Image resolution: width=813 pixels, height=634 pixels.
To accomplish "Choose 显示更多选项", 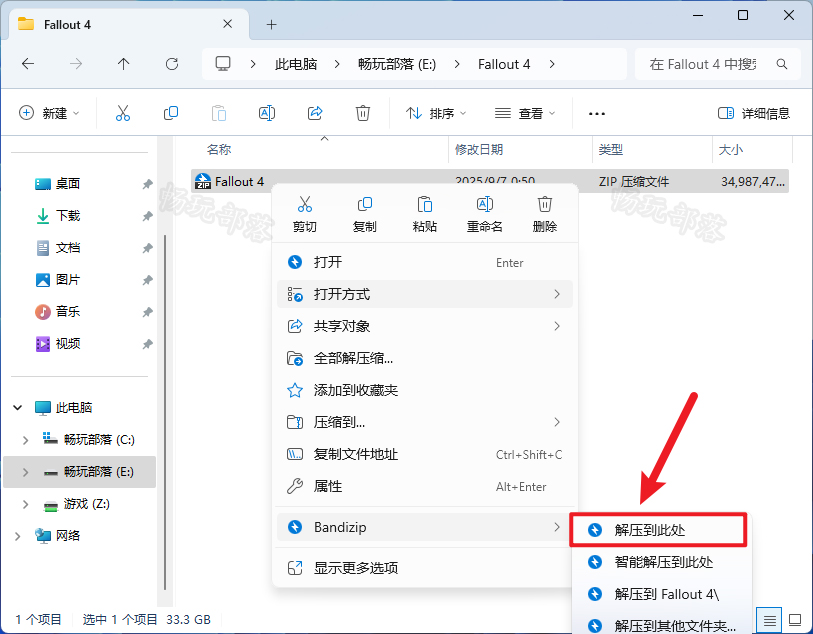I will [425, 568].
